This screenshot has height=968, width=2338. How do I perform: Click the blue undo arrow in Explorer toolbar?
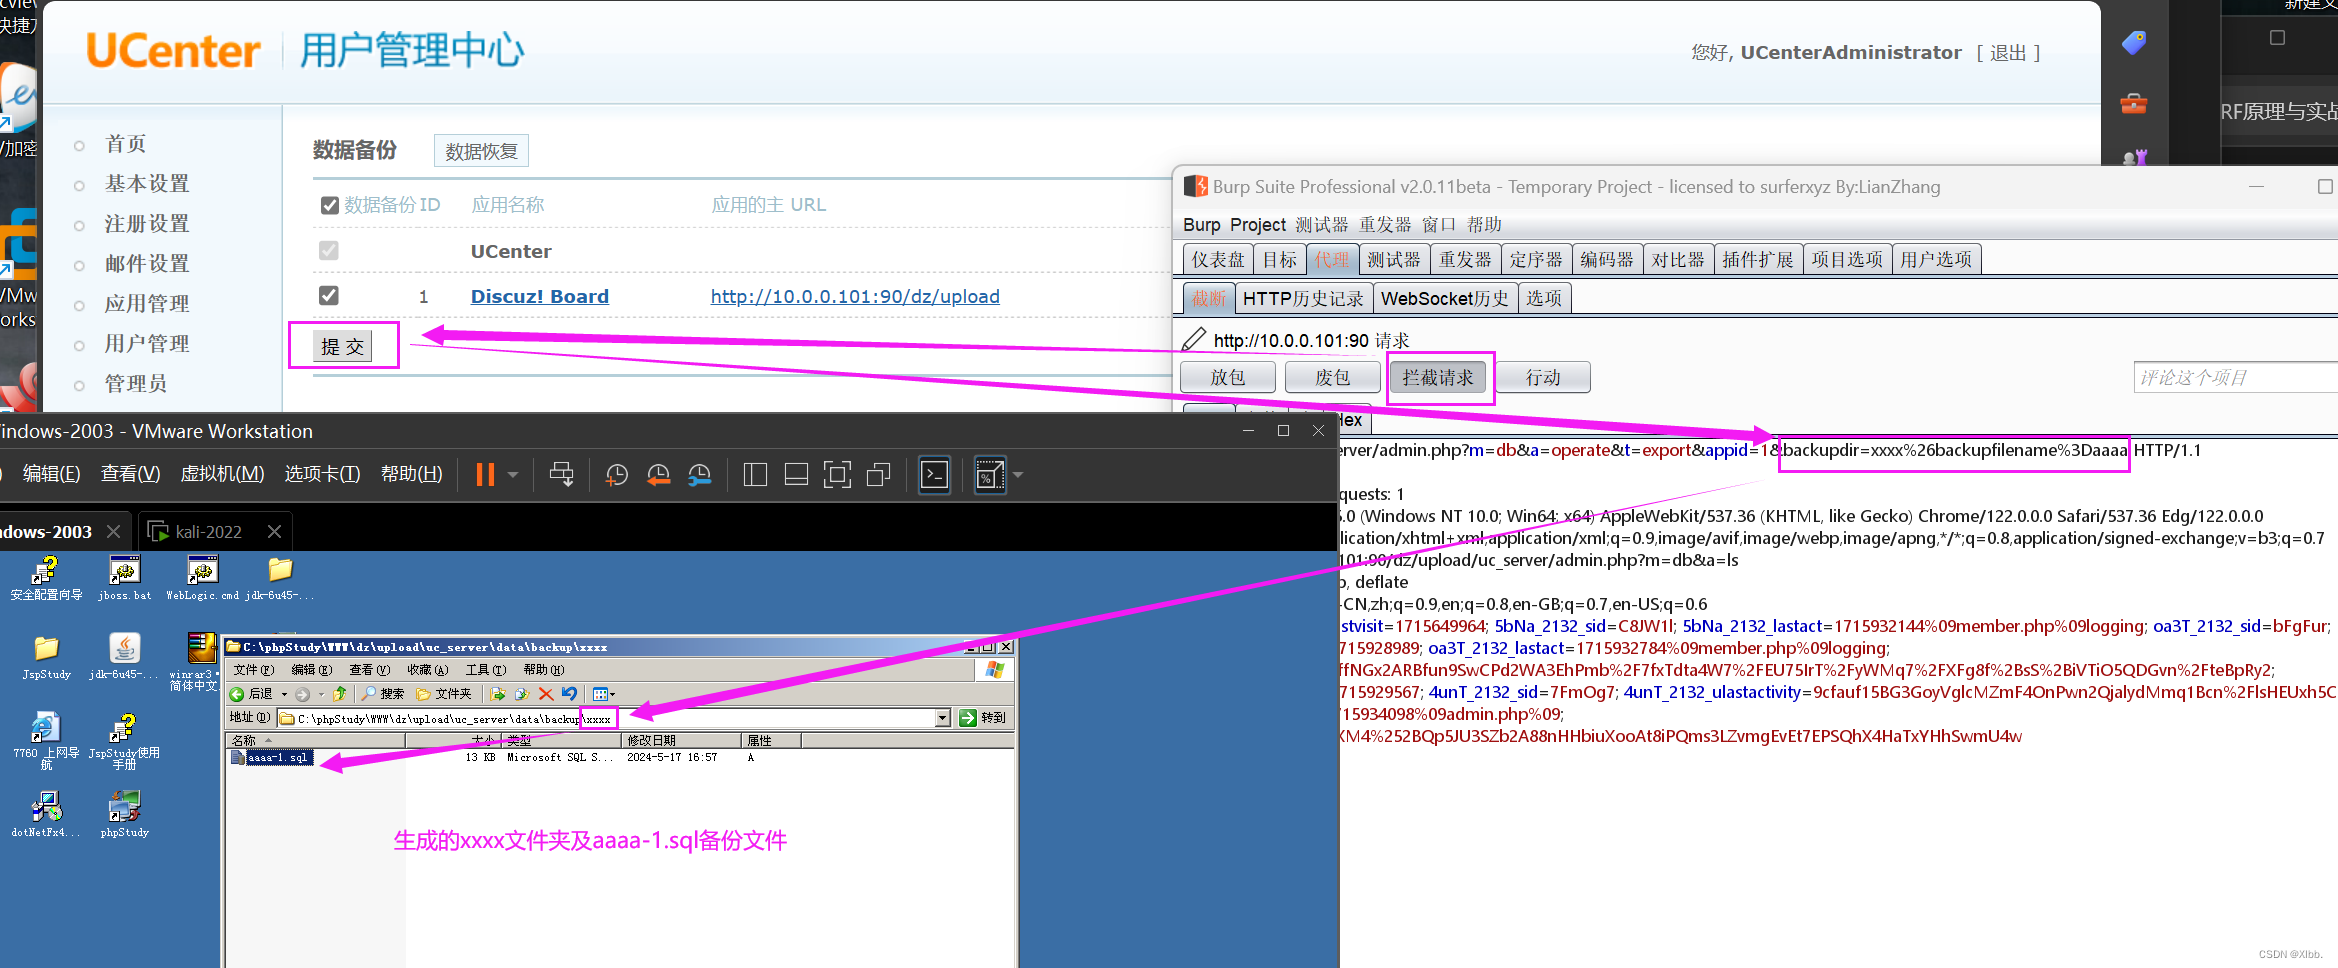(569, 694)
